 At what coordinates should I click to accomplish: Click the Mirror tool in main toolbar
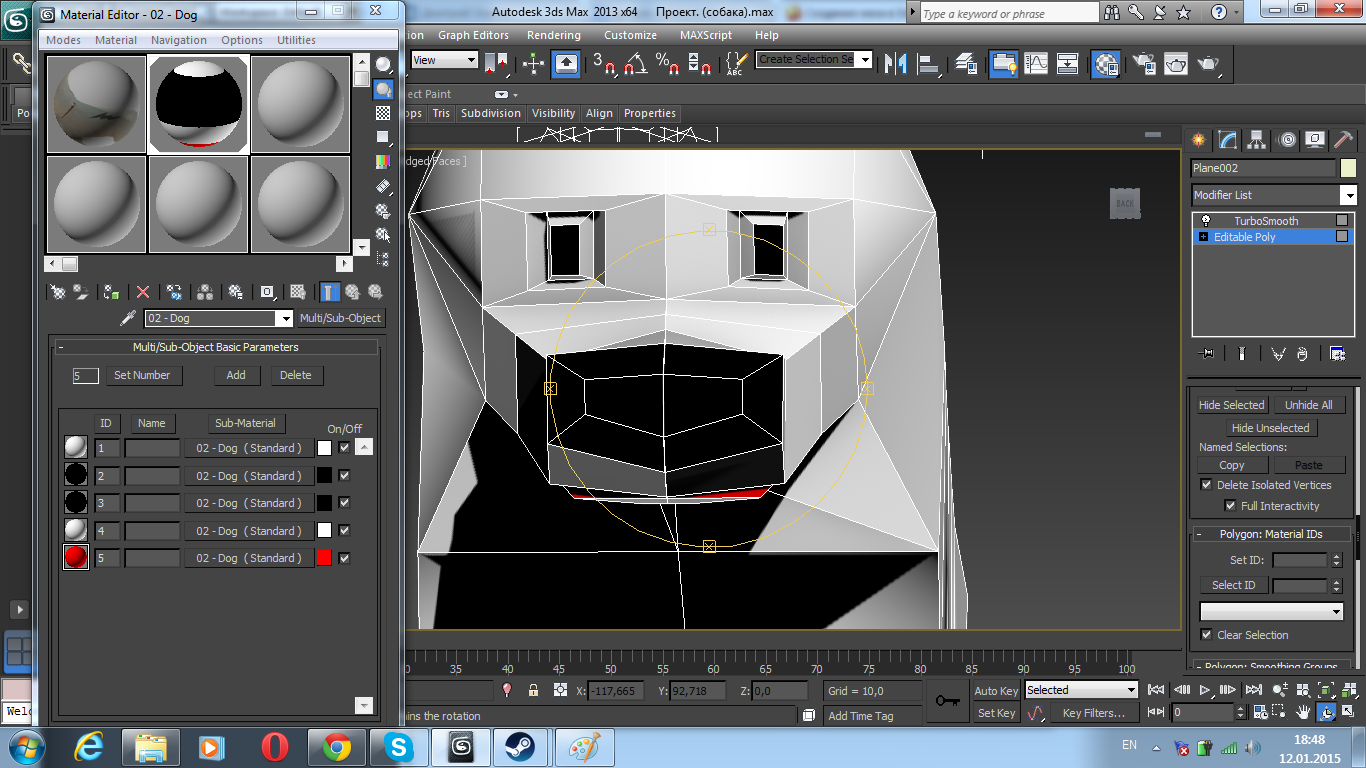click(x=897, y=64)
